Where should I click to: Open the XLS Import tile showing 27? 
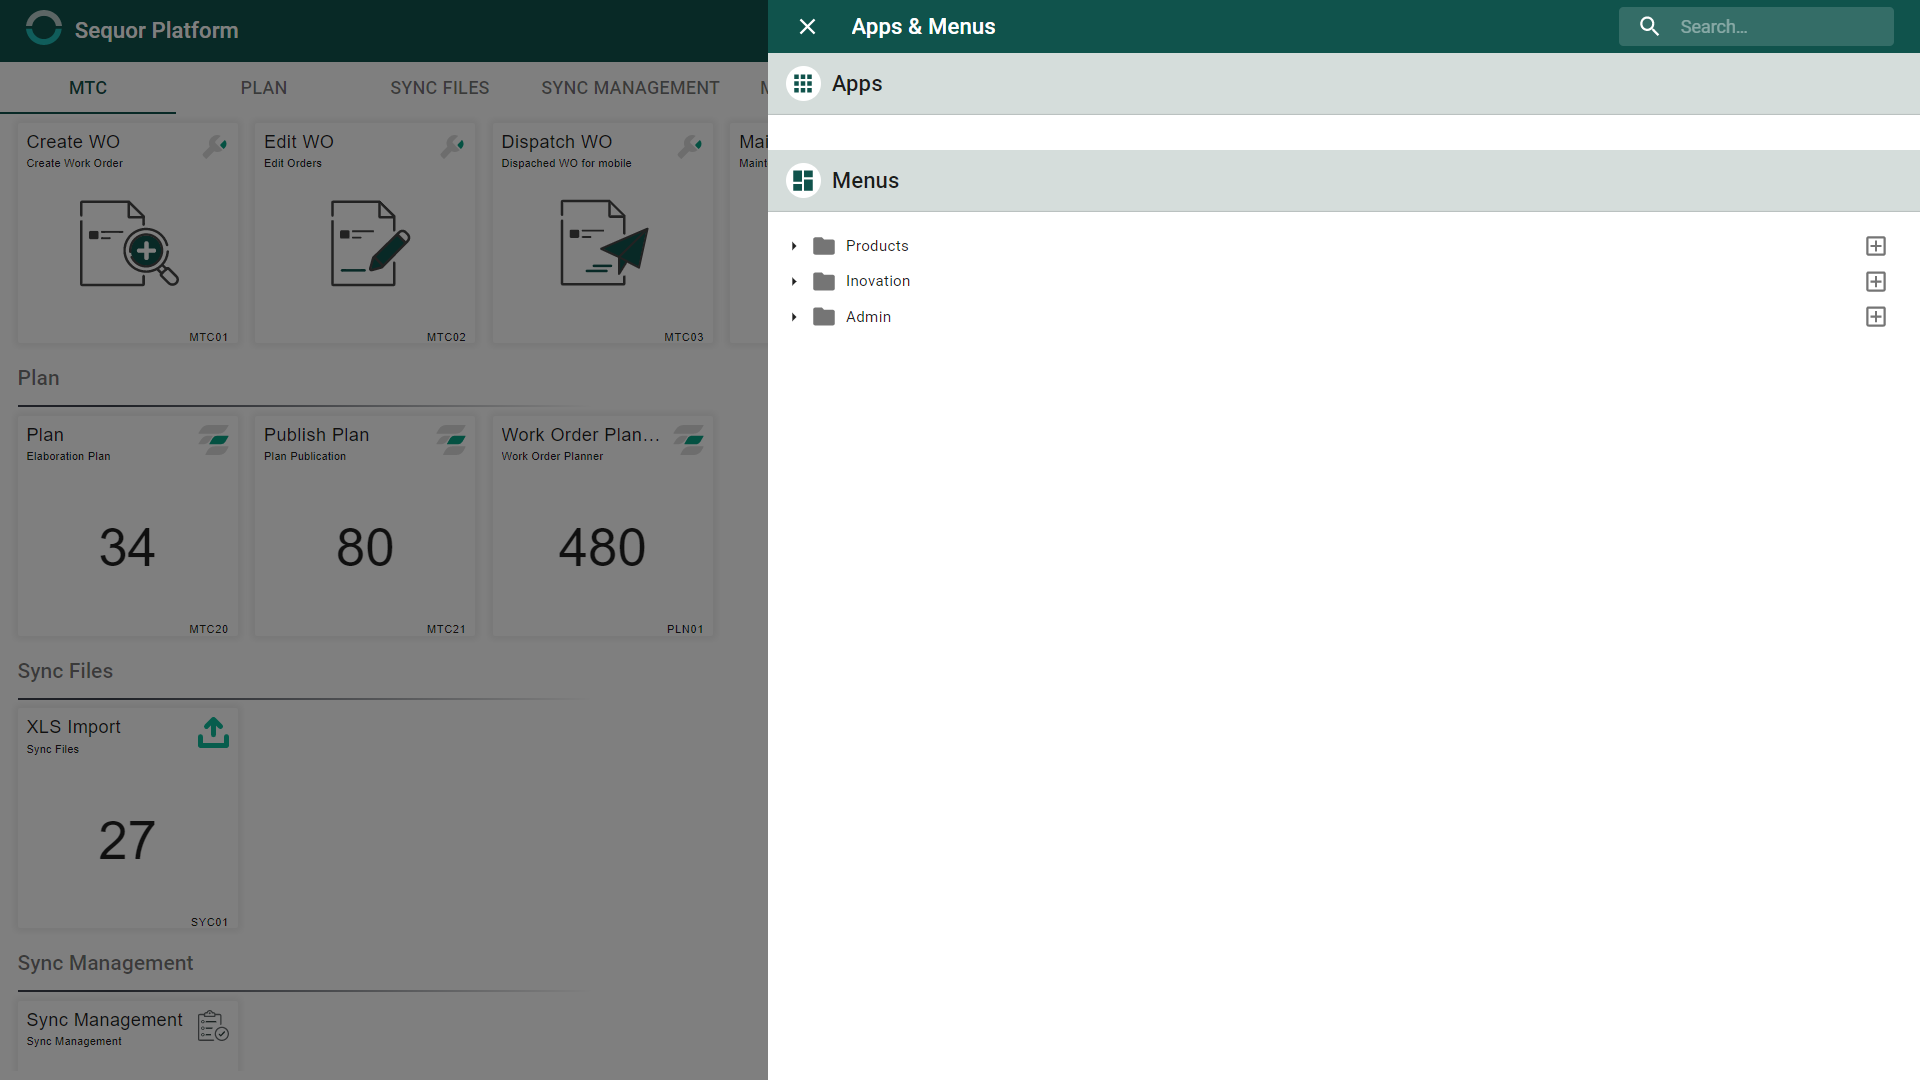tap(128, 819)
